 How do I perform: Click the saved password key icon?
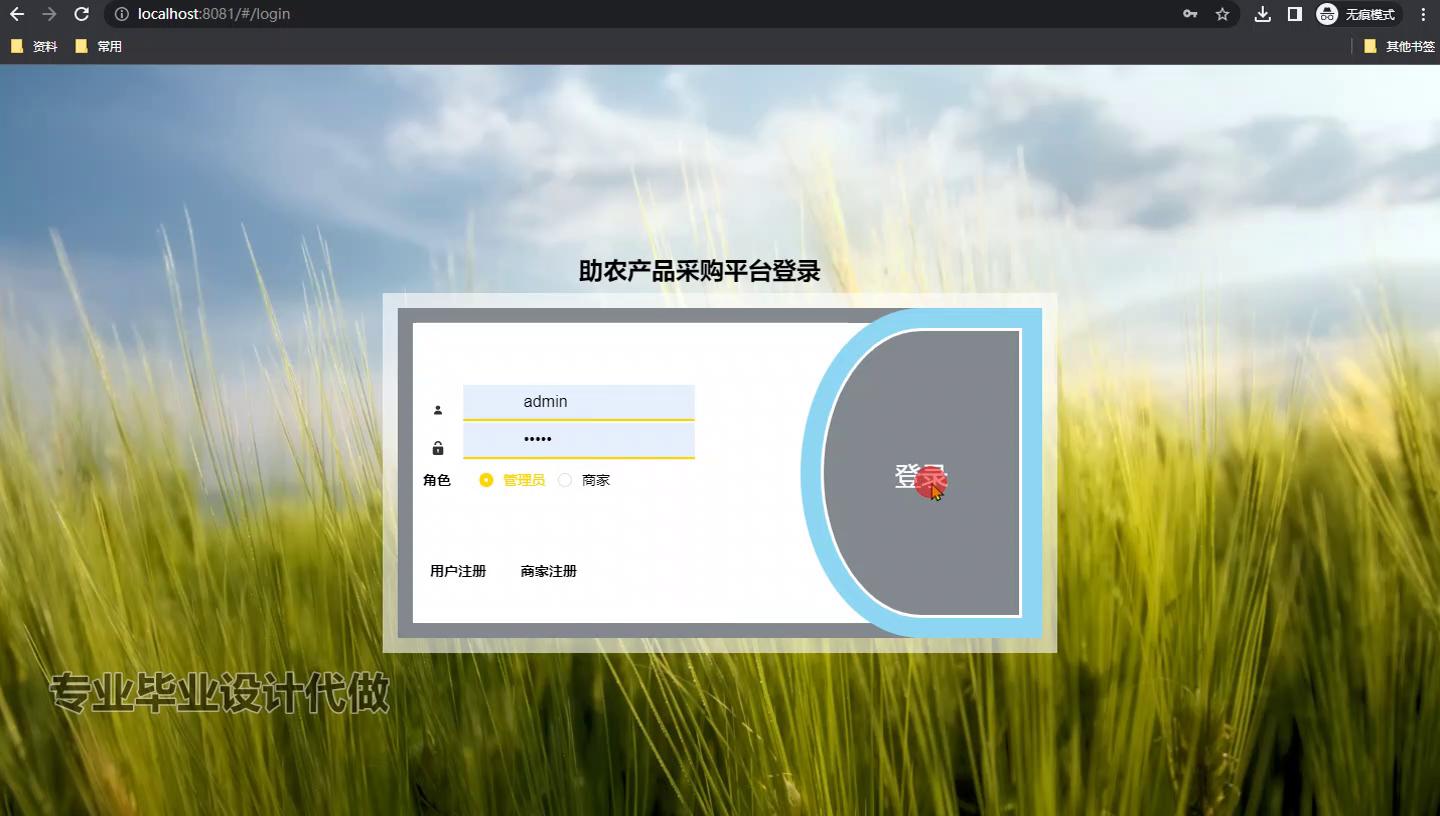tap(1190, 14)
